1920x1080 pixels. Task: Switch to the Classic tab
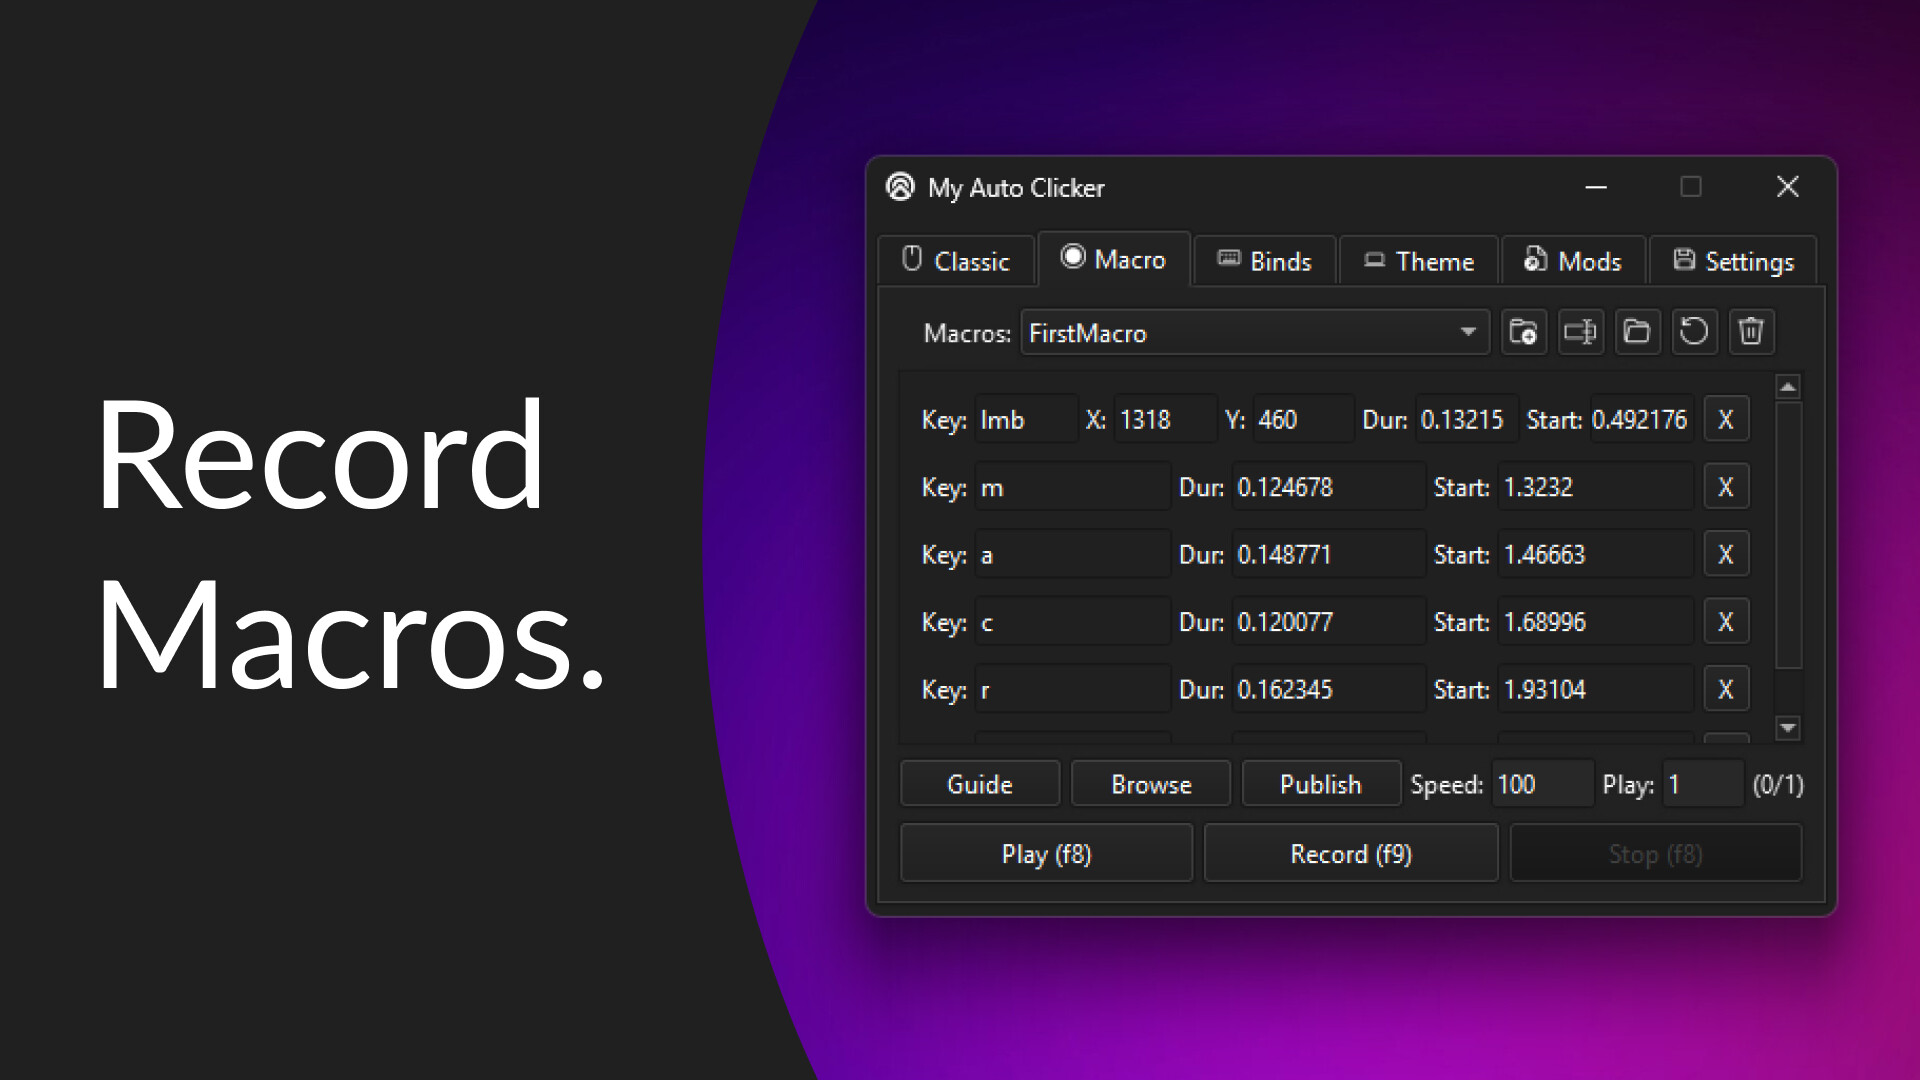956,262
